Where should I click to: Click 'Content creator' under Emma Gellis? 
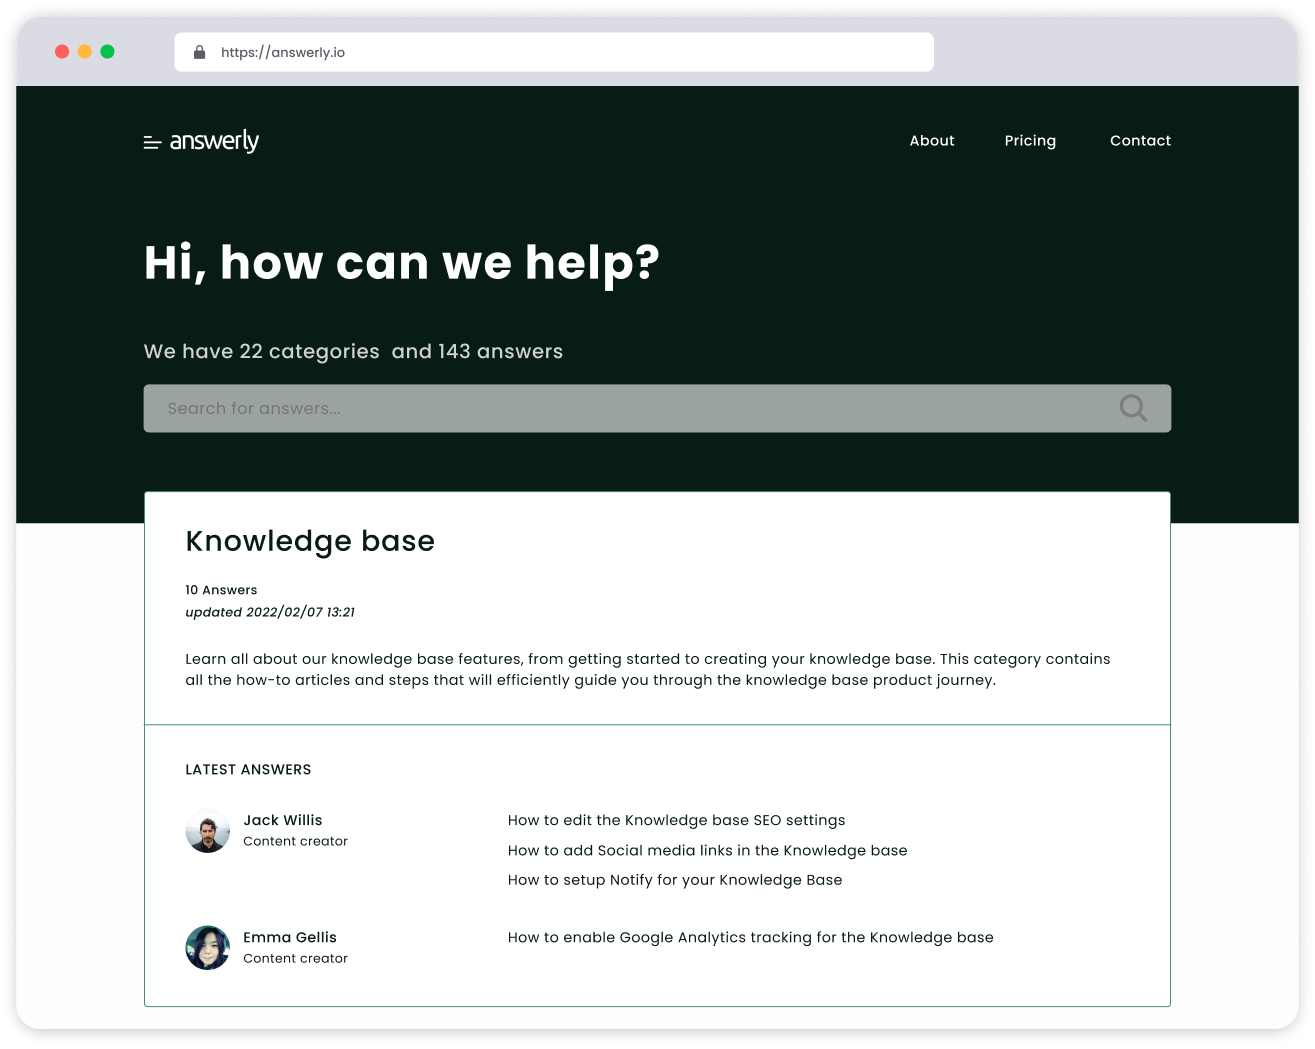click(295, 958)
